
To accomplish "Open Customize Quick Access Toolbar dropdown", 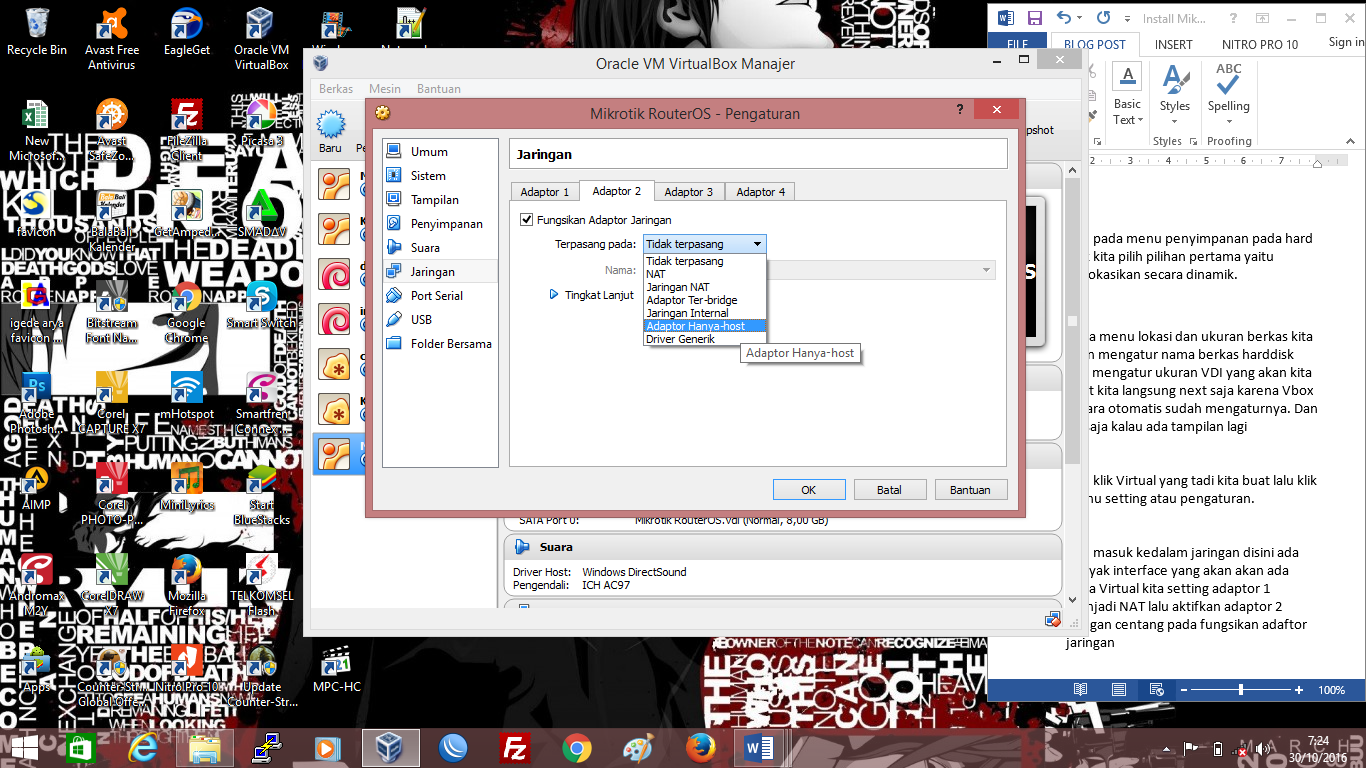I will click(1129, 18).
